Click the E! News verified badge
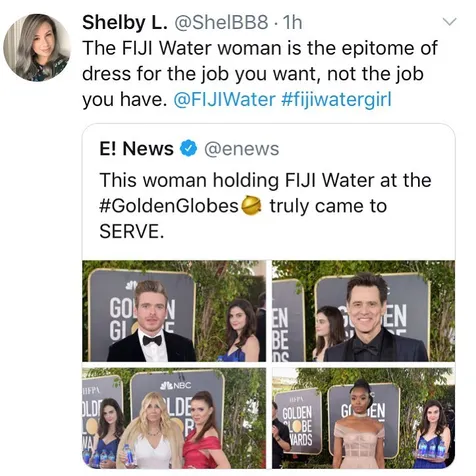This screenshot has width=476, height=476. click(x=189, y=148)
